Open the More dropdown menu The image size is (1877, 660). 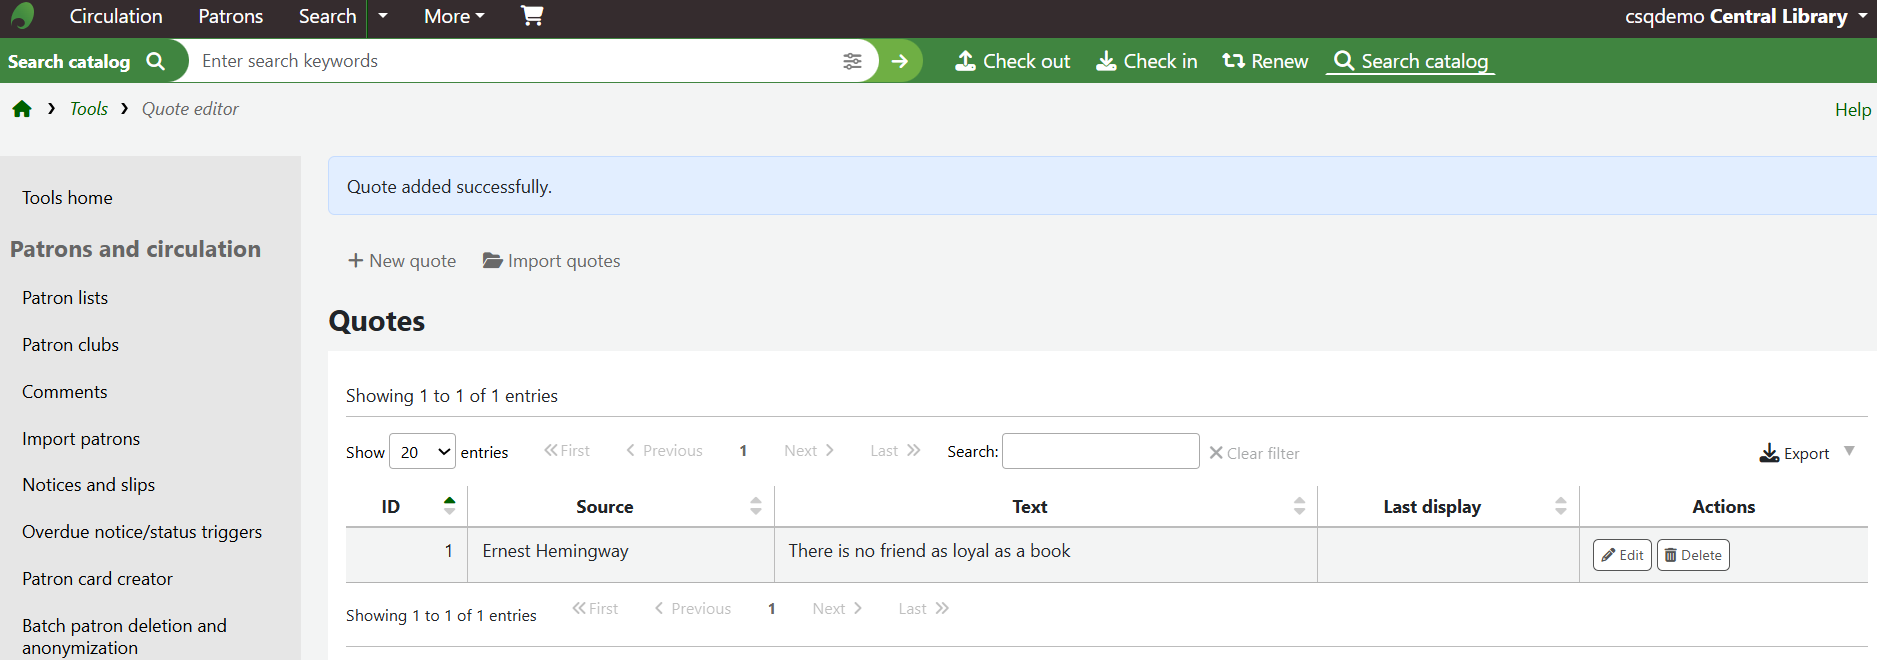(x=454, y=16)
